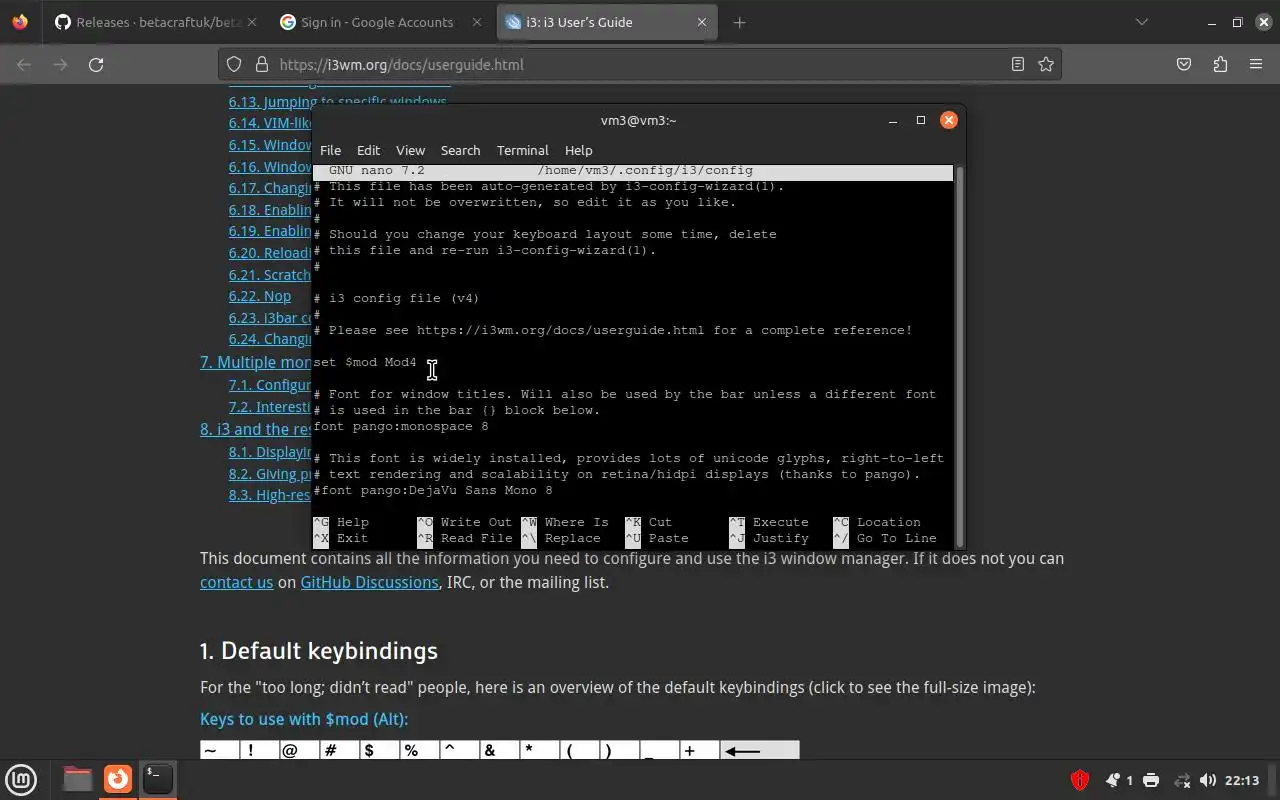Open the Firefox extensions puzzle icon

click(1220, 64)
